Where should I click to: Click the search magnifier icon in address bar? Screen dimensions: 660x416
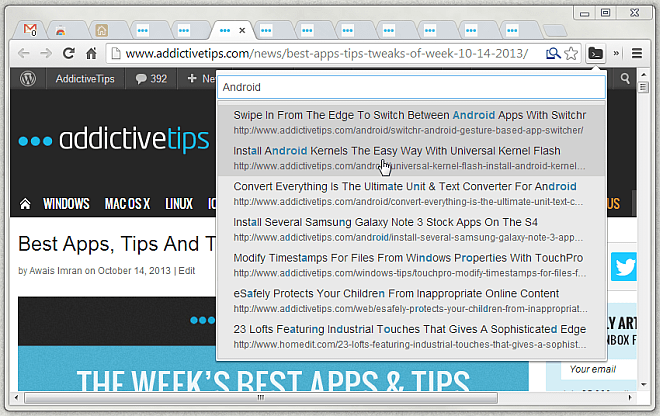click(553, 53)
